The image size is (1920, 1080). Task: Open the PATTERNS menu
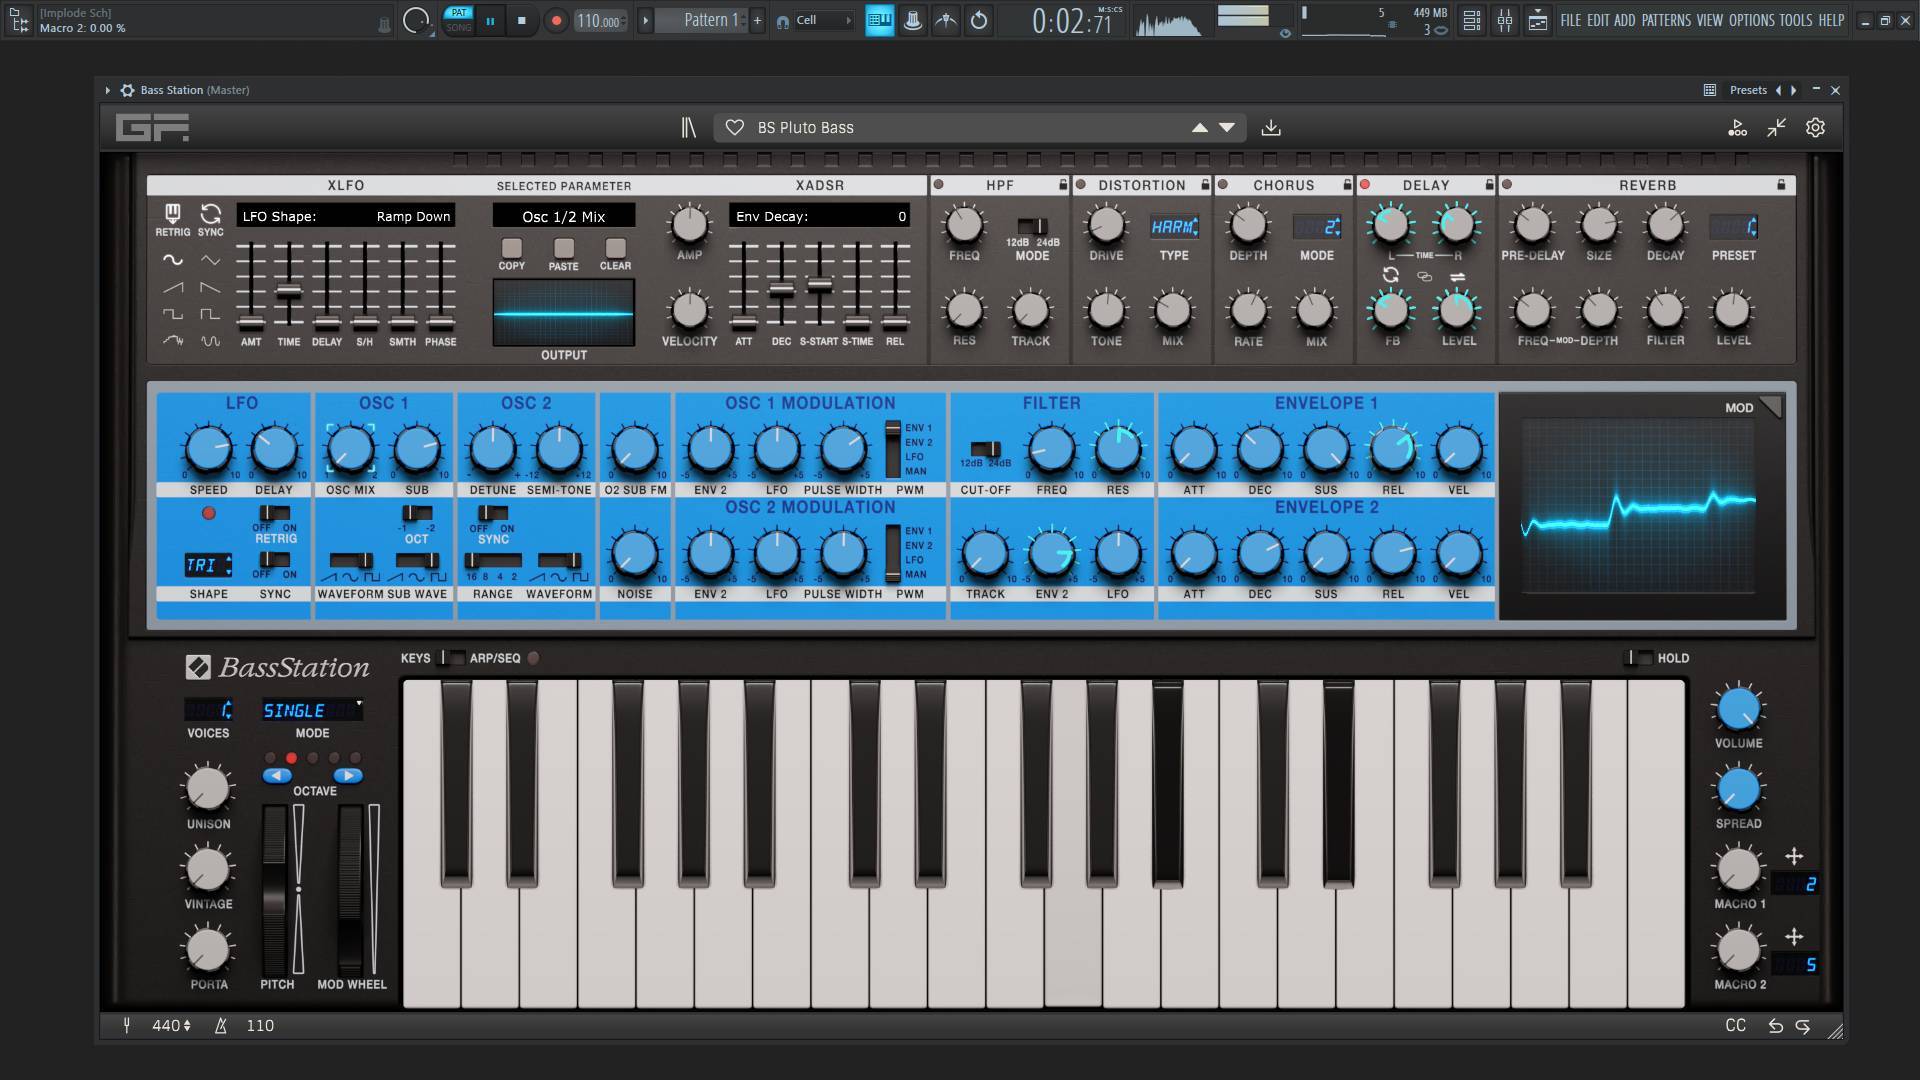click(1666, 20)
